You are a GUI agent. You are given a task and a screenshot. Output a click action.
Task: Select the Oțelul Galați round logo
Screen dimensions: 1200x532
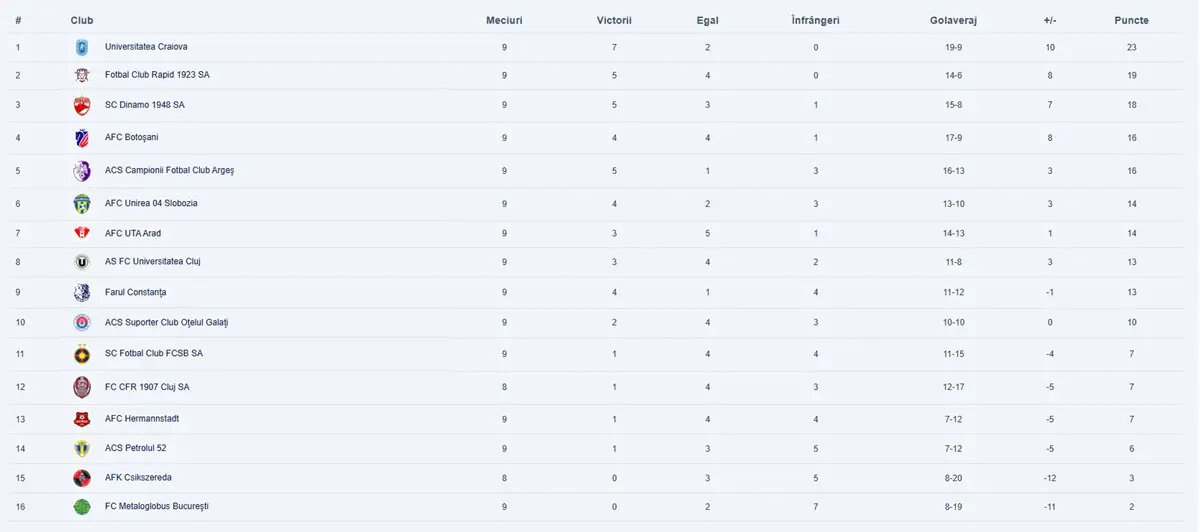tap(82, 322)
